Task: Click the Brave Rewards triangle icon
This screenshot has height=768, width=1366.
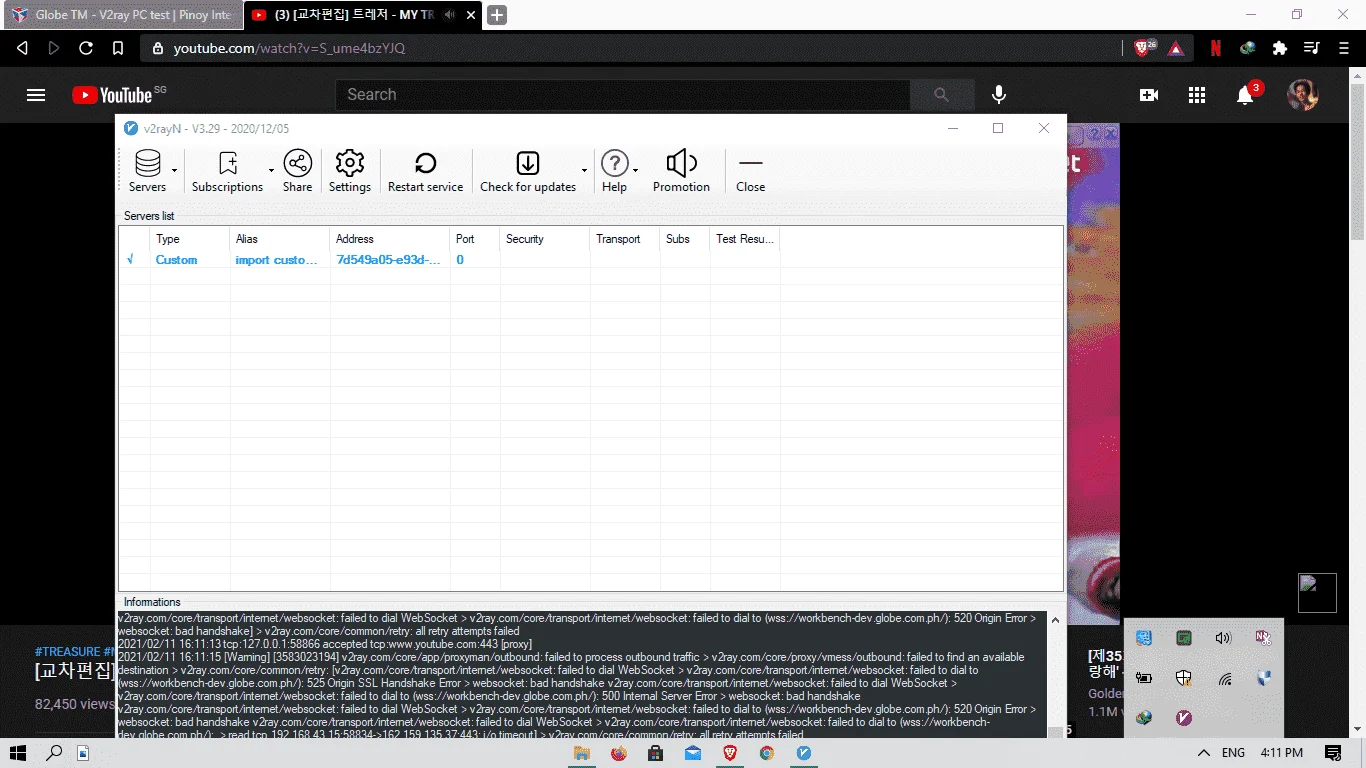Action: pyautogui.click(x=1176, y=48)
